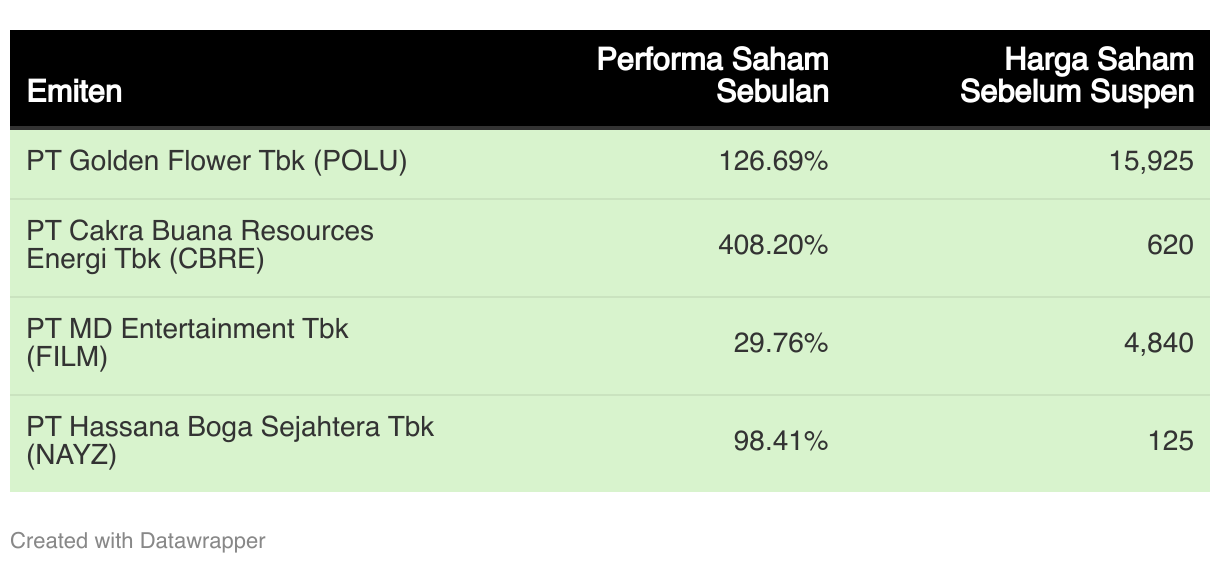Select PT Golden Flower Tbk (POLU) cell
Viewport: 1220px width, 564px height.
[217, 161]
